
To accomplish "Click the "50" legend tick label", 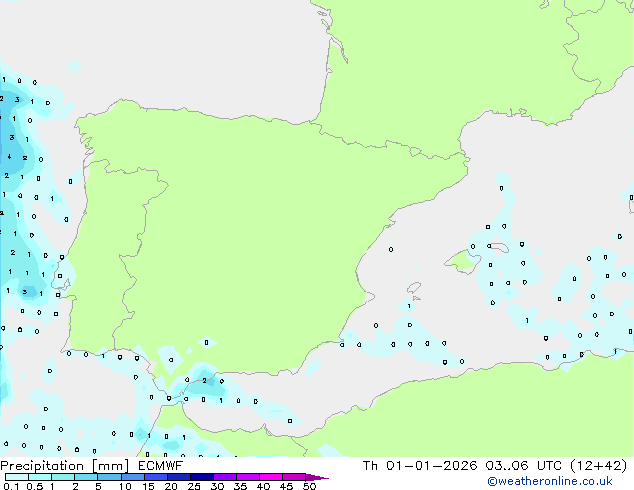I will 309,486.
